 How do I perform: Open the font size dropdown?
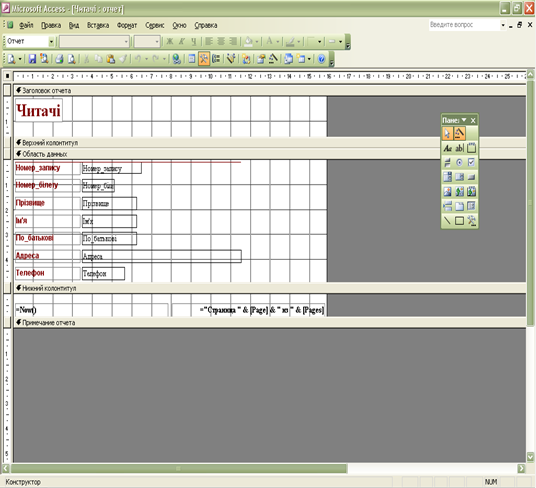157,42
